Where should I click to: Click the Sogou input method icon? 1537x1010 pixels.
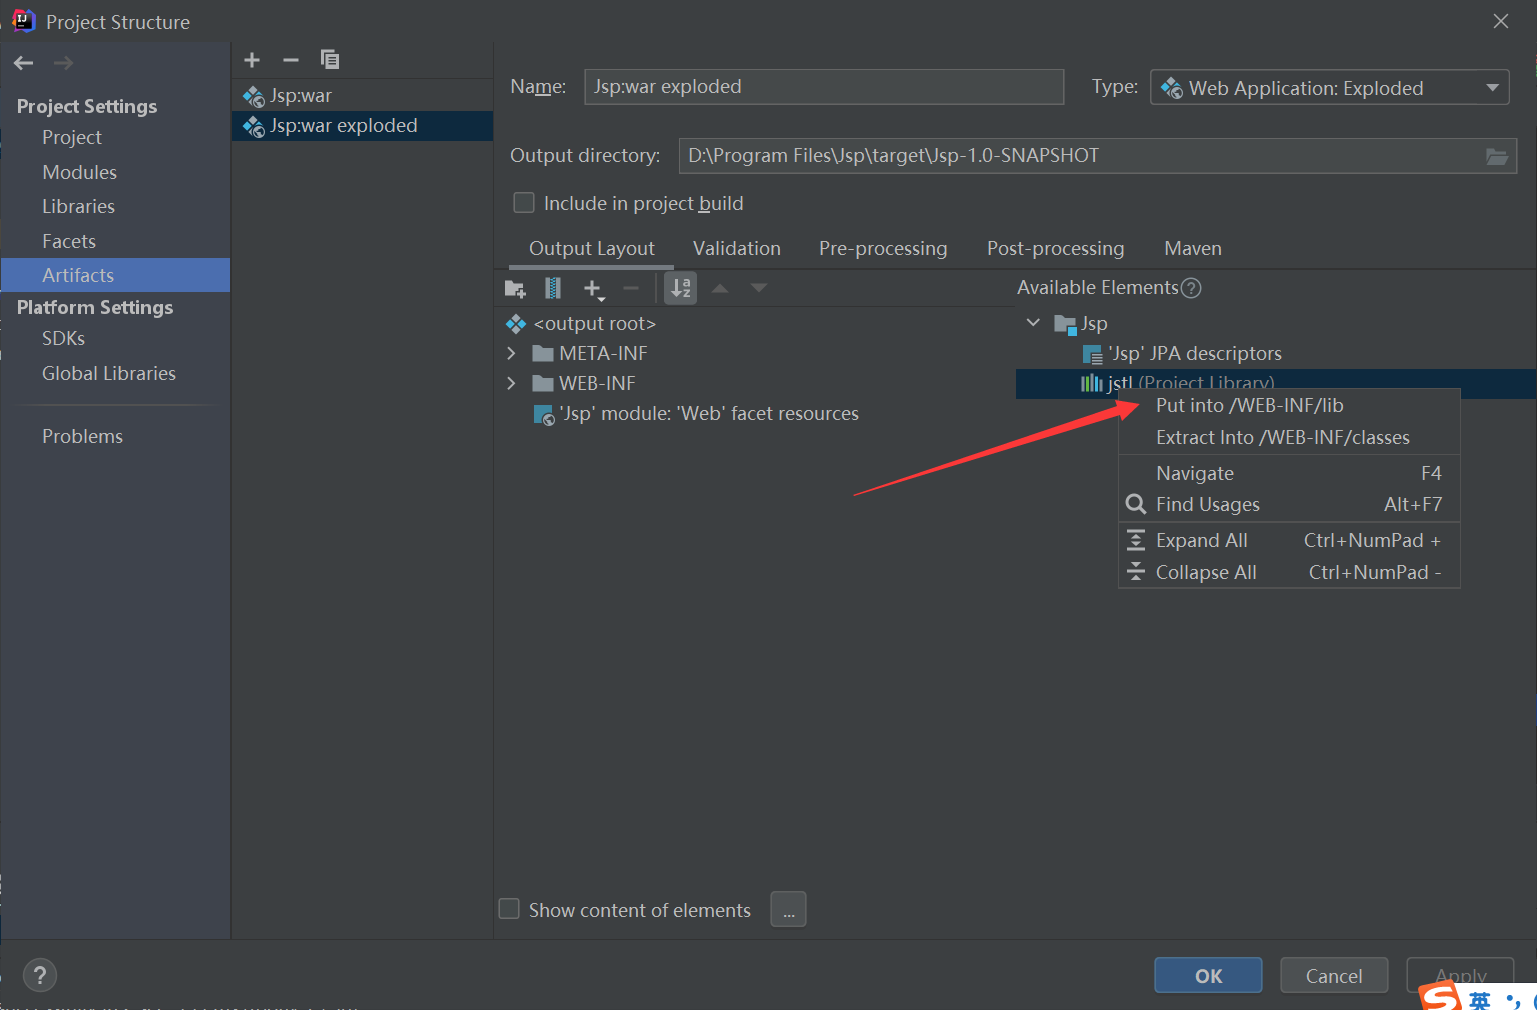(1441, 996)
